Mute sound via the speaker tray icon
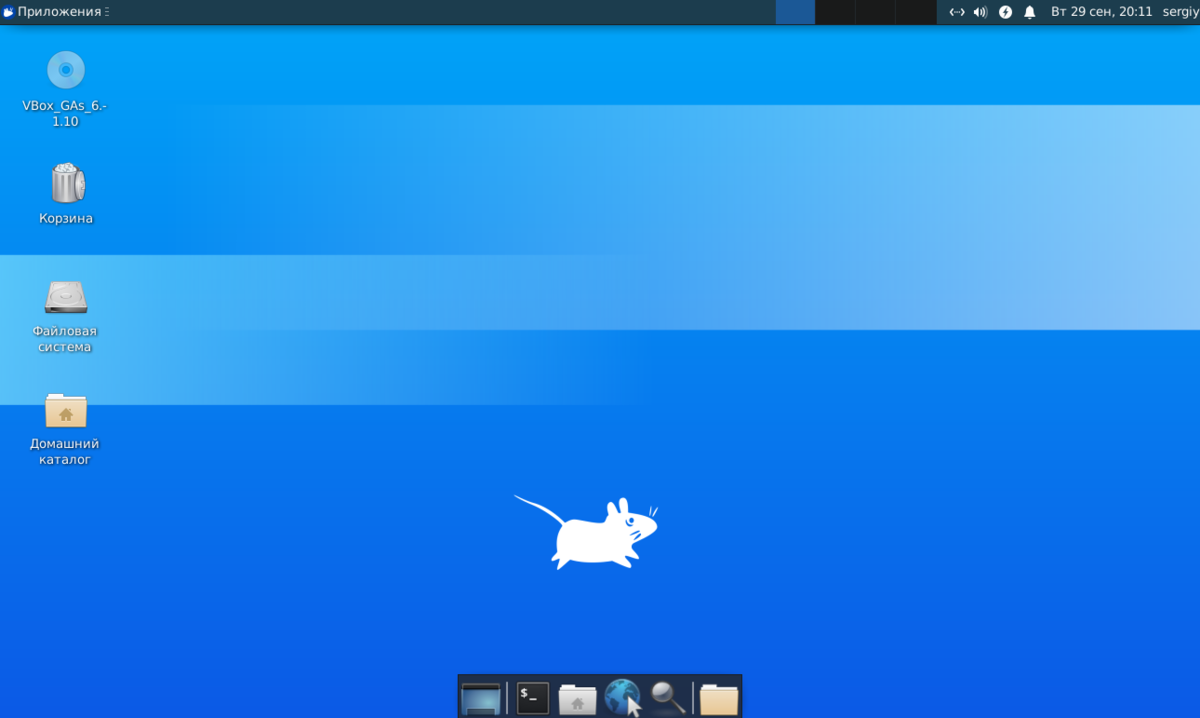The image size is (1200, 718). pyautogui.click(x=979, y=12)
